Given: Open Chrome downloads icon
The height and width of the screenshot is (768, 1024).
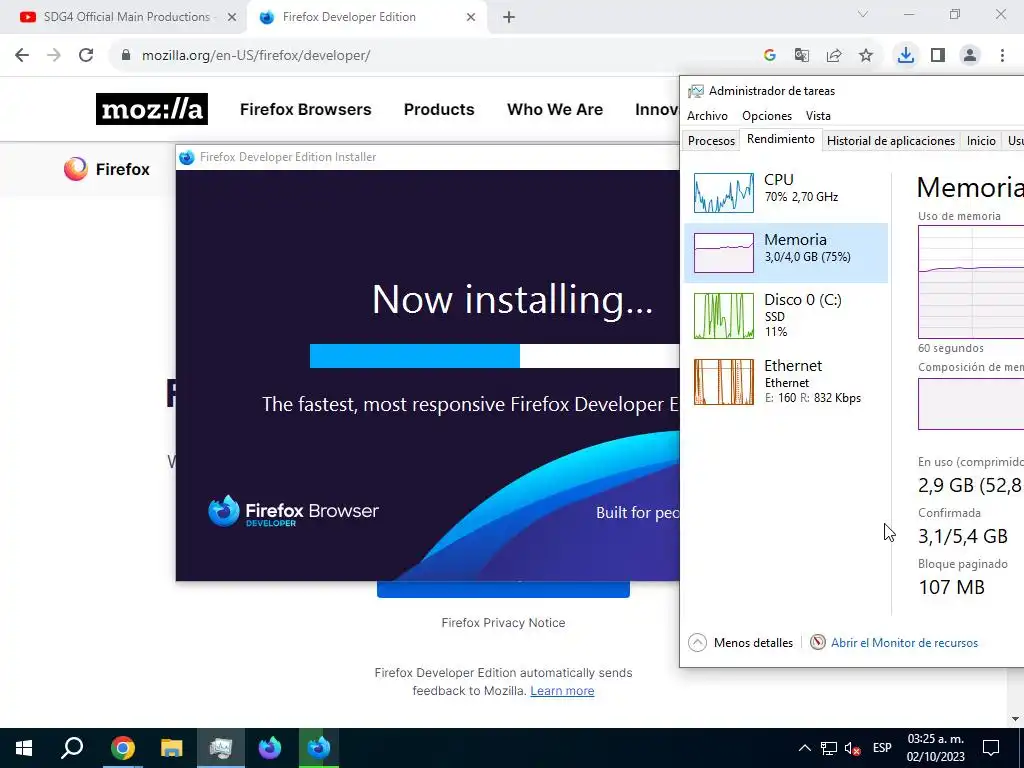Looking at the screenshot, I should 905,55.
